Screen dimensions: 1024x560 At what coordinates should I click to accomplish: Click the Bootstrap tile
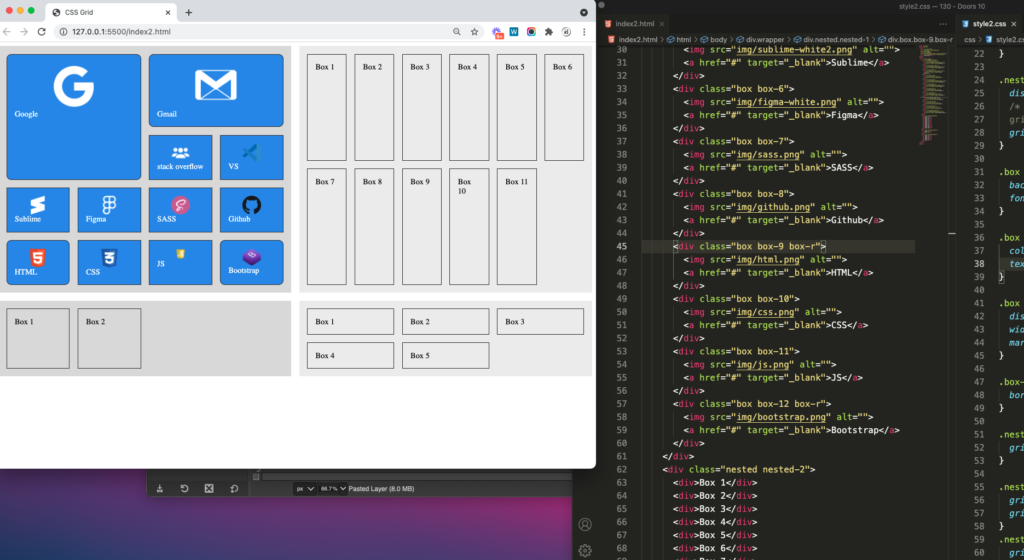(251, 262)
